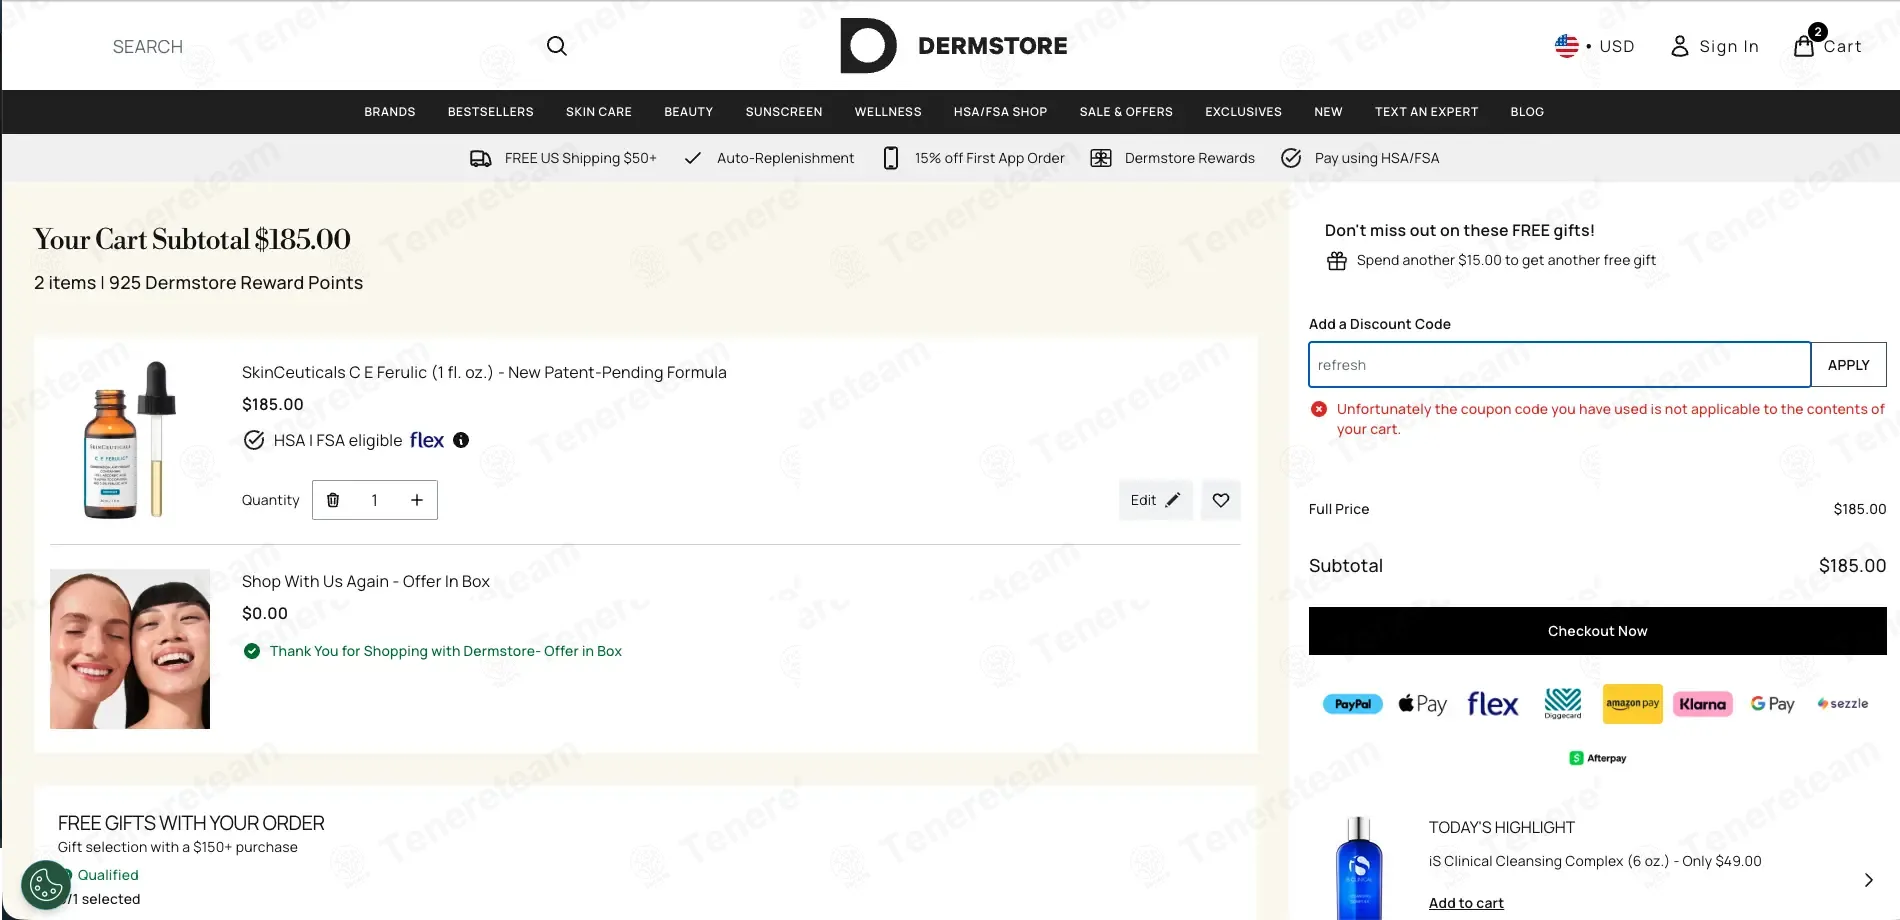This screenshot has height=920, width=1900.
Task: Delete CE Ferulic using trash icon
Action: tap(333, 500)
